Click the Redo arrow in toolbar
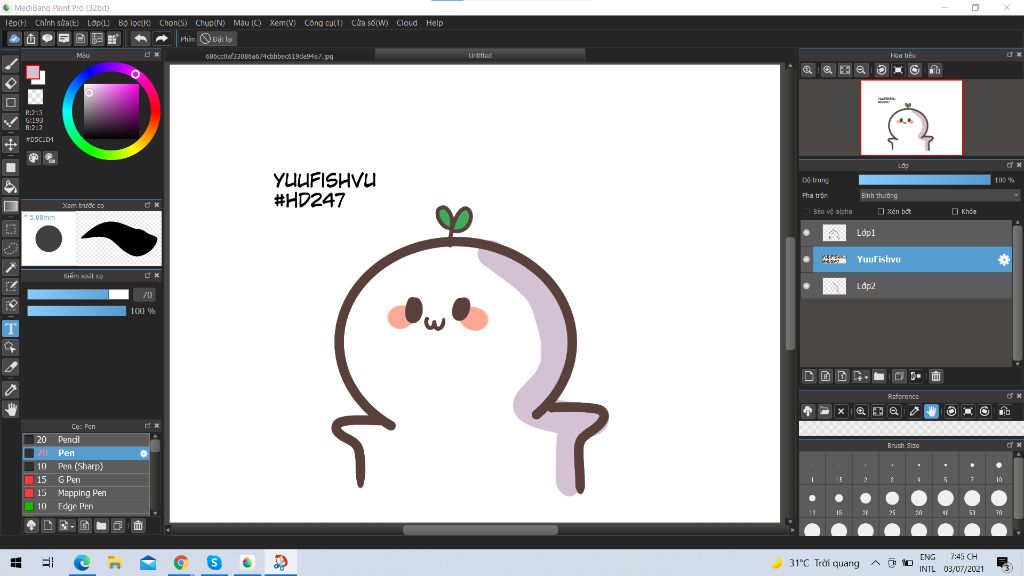Screen dimensions: 1024x576 pyautogui.click(x=161, y=39)
